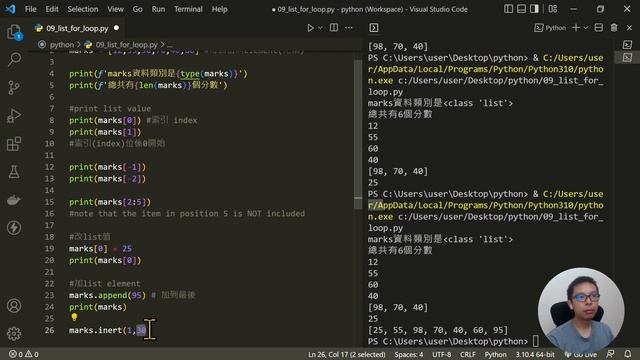Open the Terminal menu
640x360 pixels.
click(188, 9)
